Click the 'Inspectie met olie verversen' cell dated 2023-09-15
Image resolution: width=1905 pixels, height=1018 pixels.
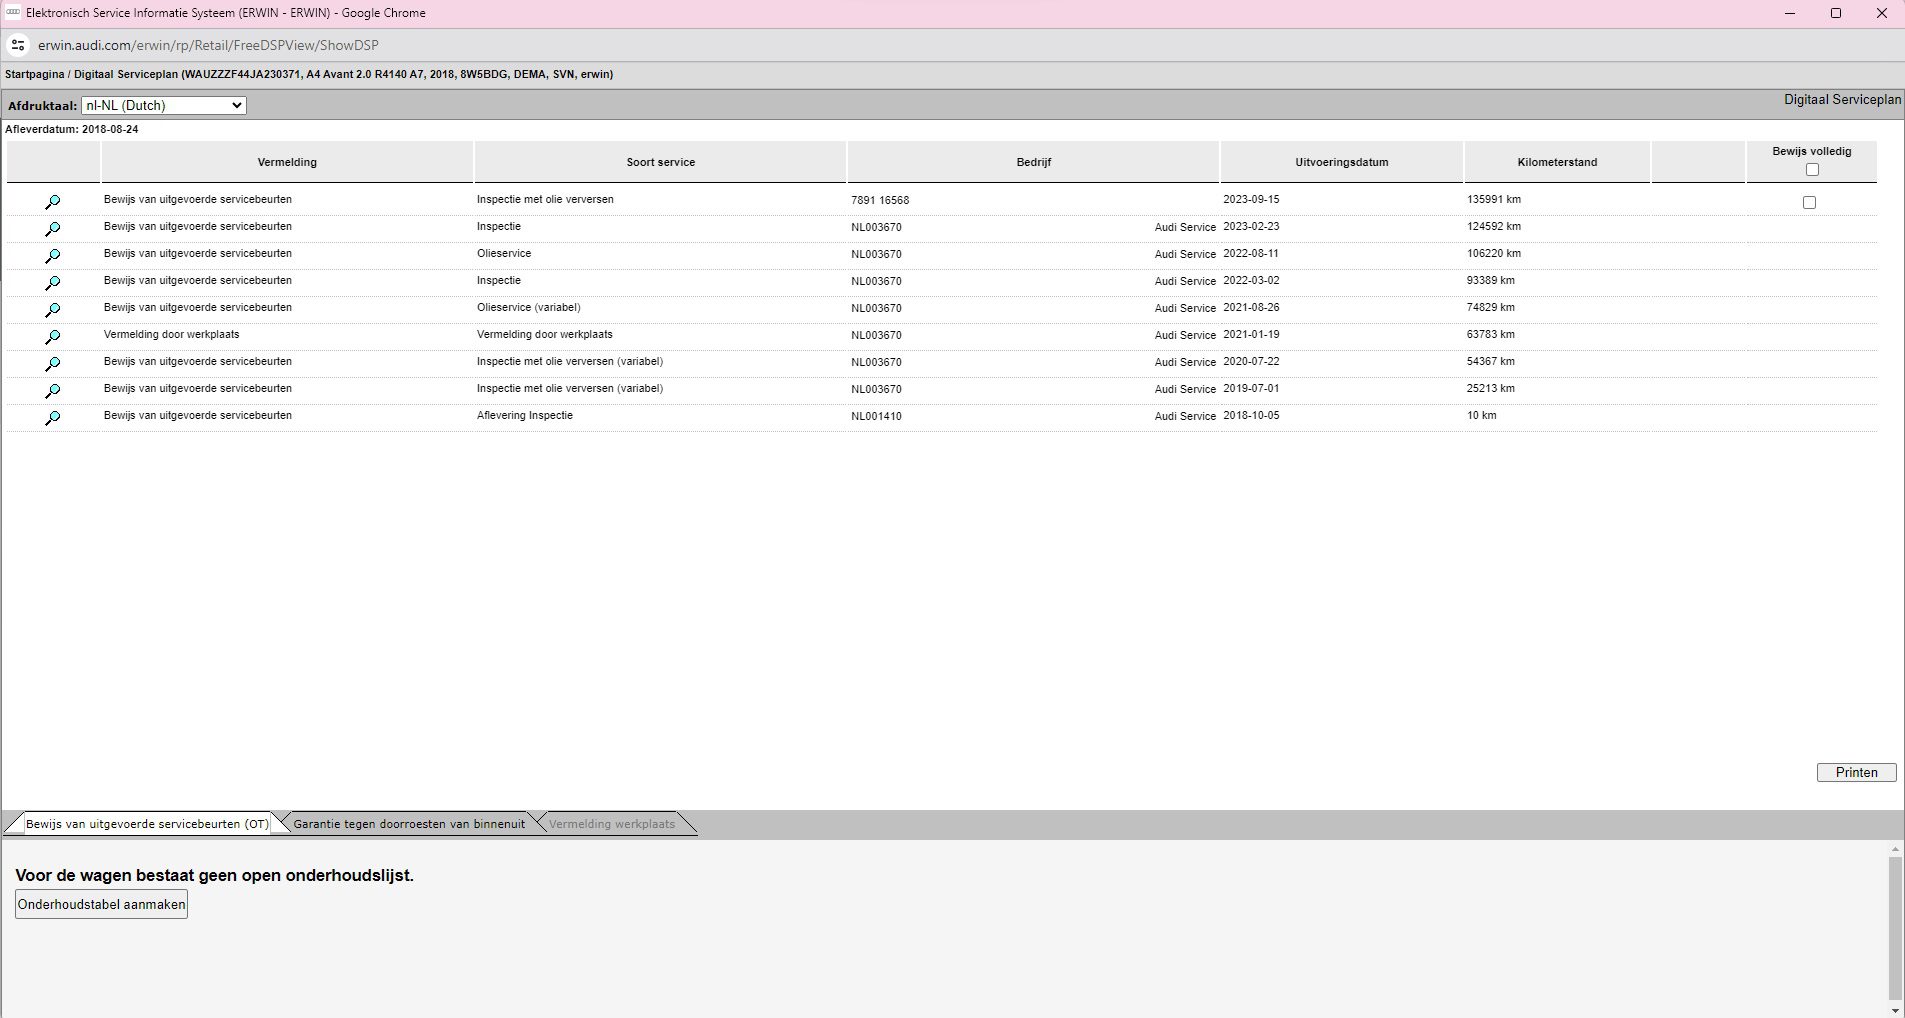click(x=545, y=199)
